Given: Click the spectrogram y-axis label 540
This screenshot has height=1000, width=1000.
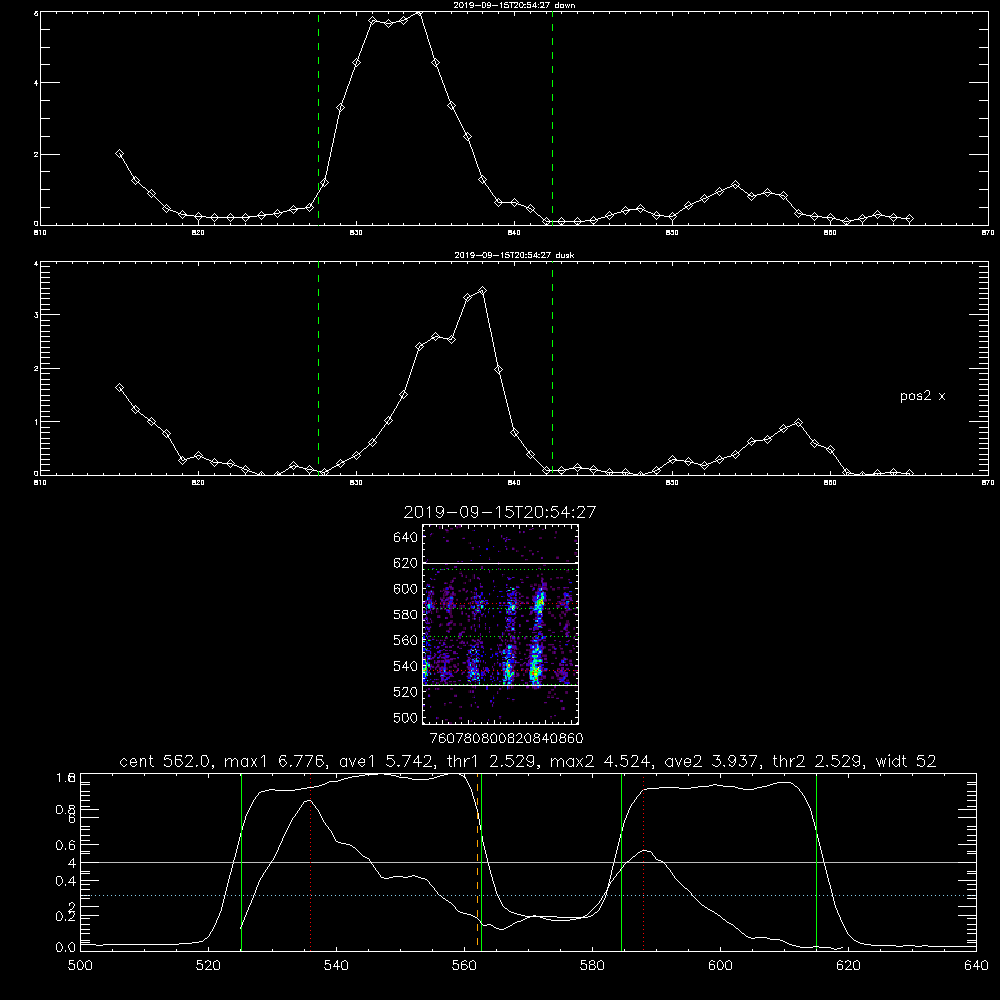Looking at the screenshot, I should click(x=405, y=666).
